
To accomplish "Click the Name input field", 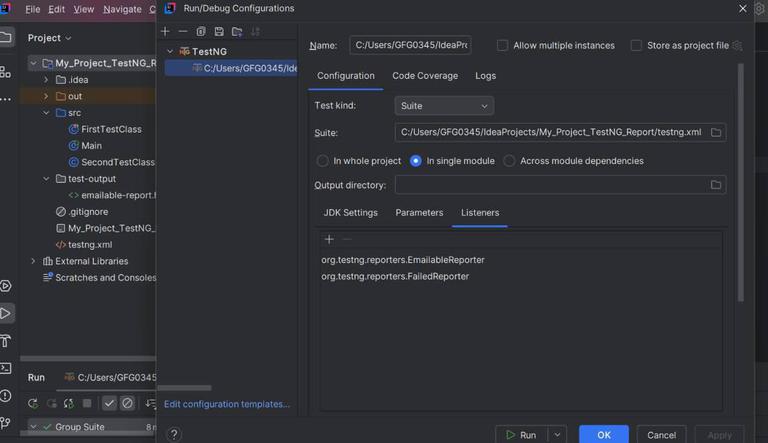I will click(x=410, y=45).
